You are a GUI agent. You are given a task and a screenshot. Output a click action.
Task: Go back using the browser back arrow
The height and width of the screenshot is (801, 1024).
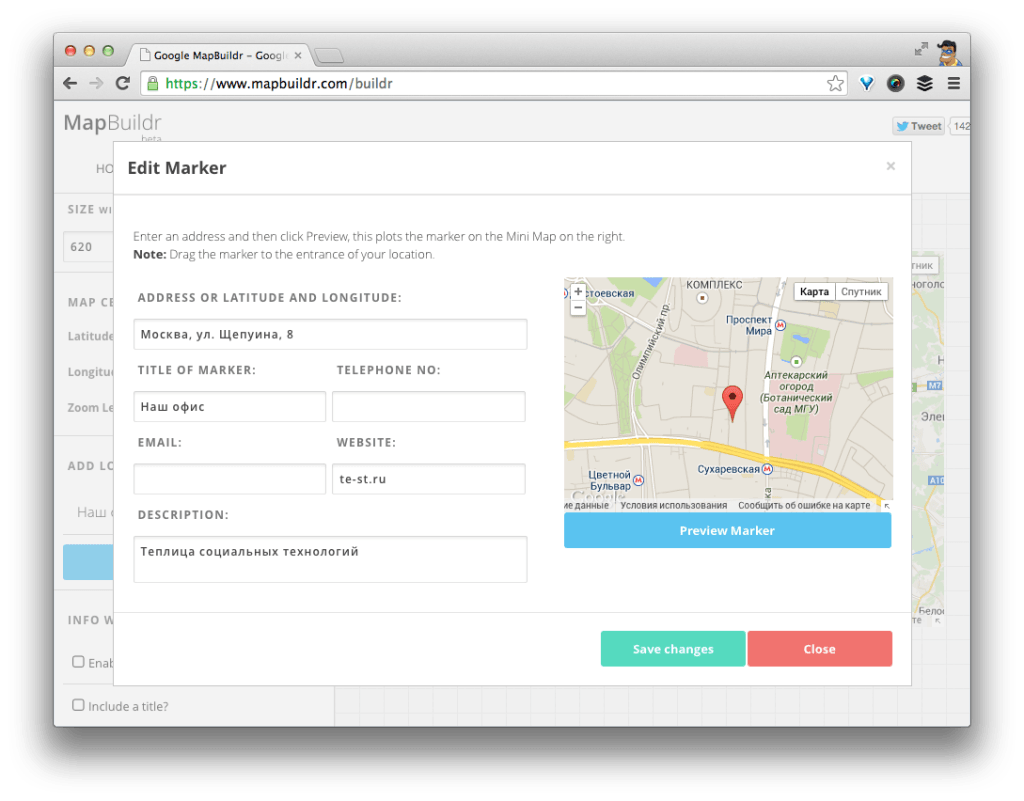point(68,83)
